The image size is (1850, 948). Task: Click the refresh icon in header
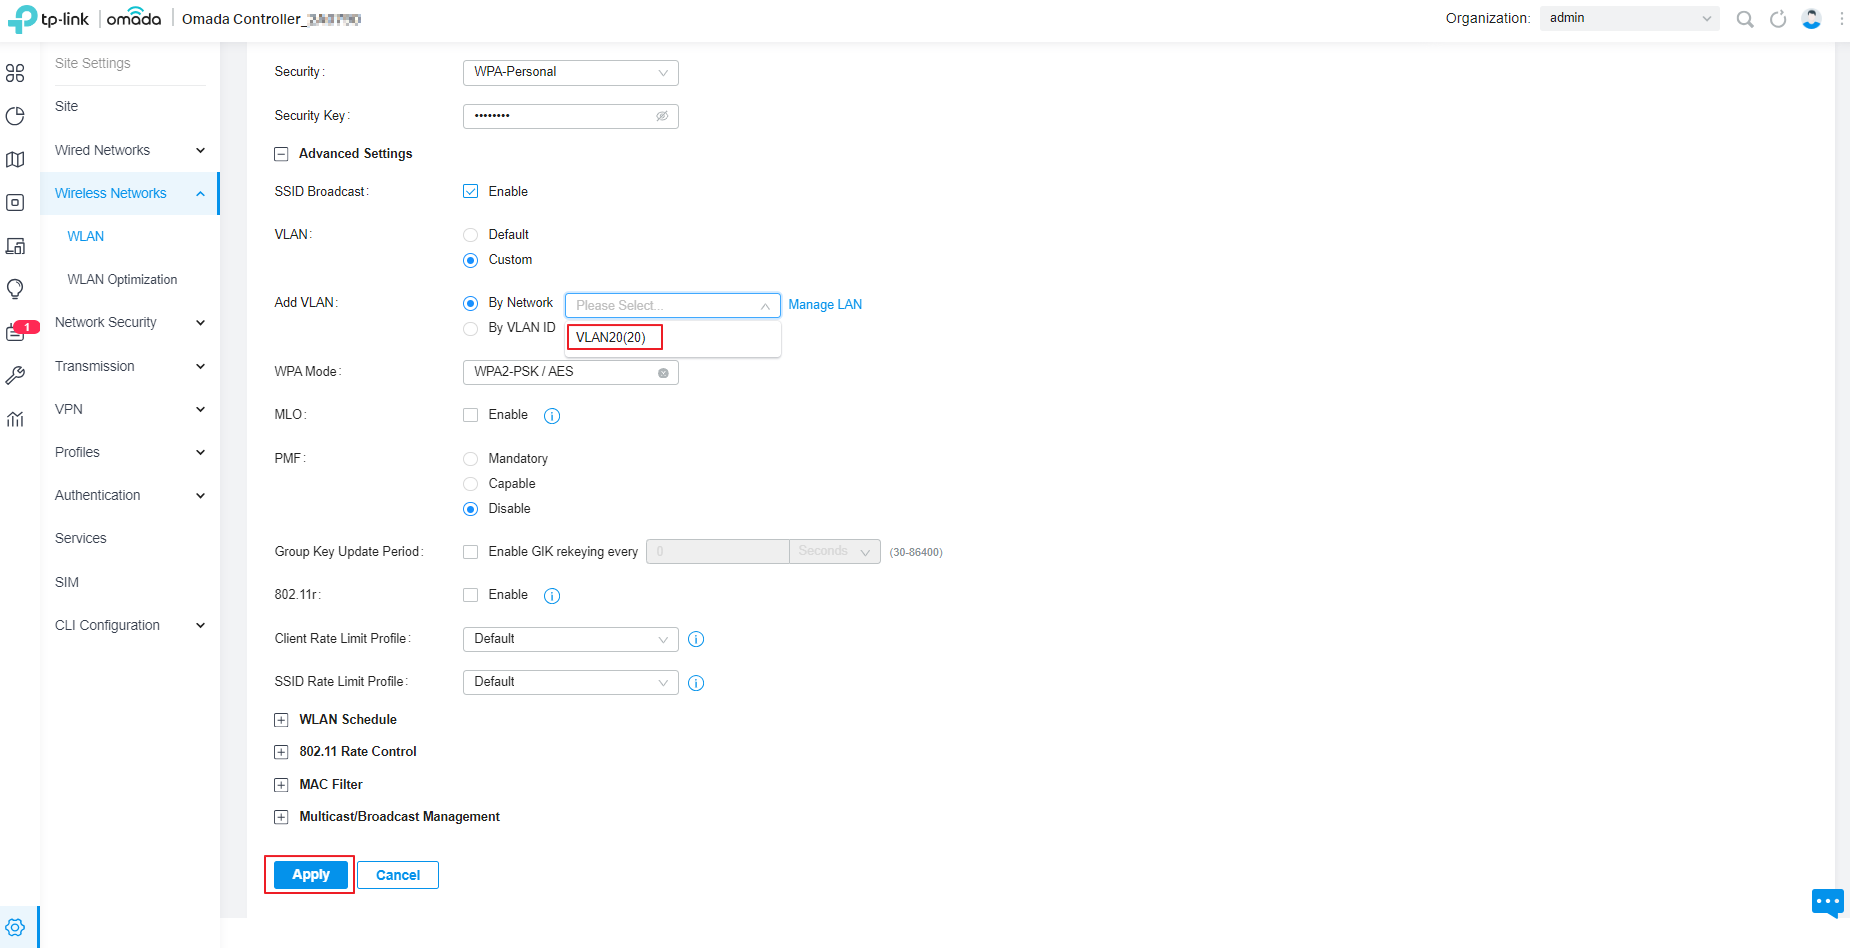(1778, 19)
